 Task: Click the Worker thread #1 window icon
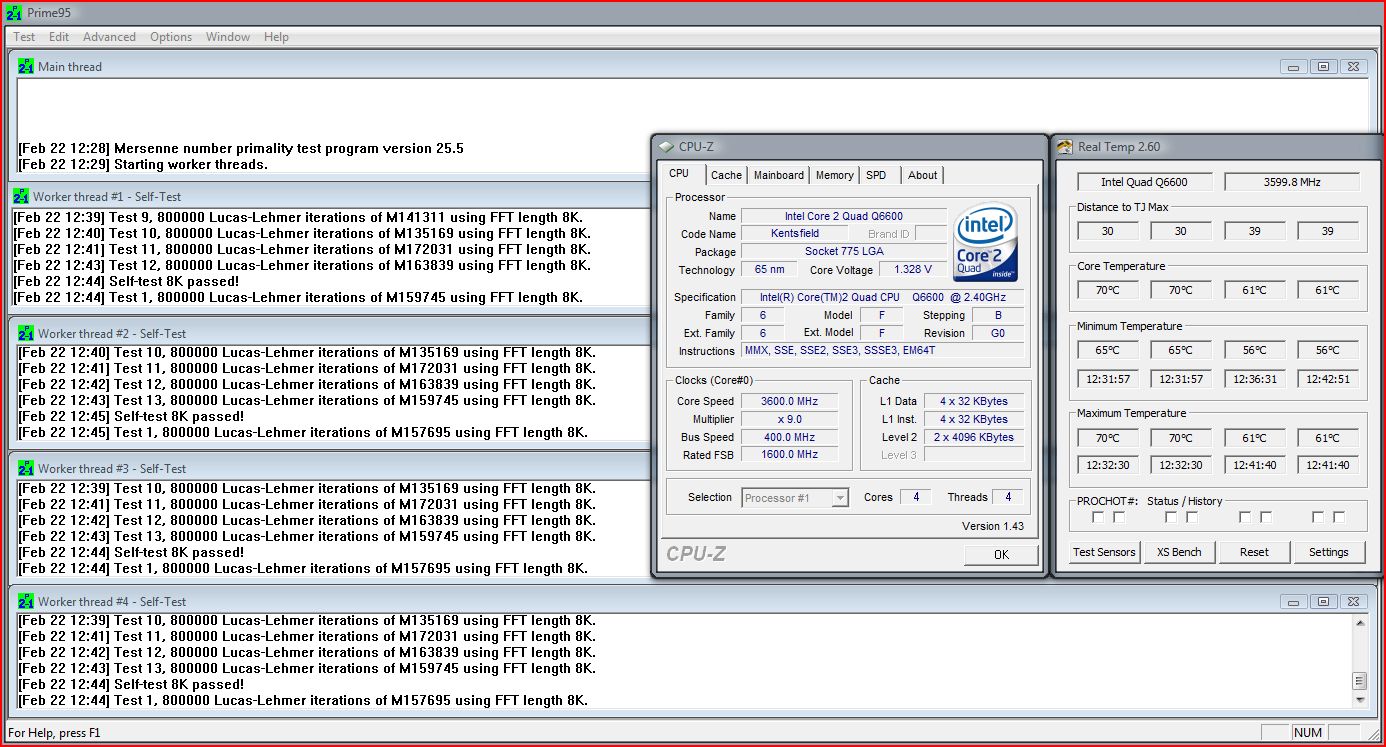[21, 197]
